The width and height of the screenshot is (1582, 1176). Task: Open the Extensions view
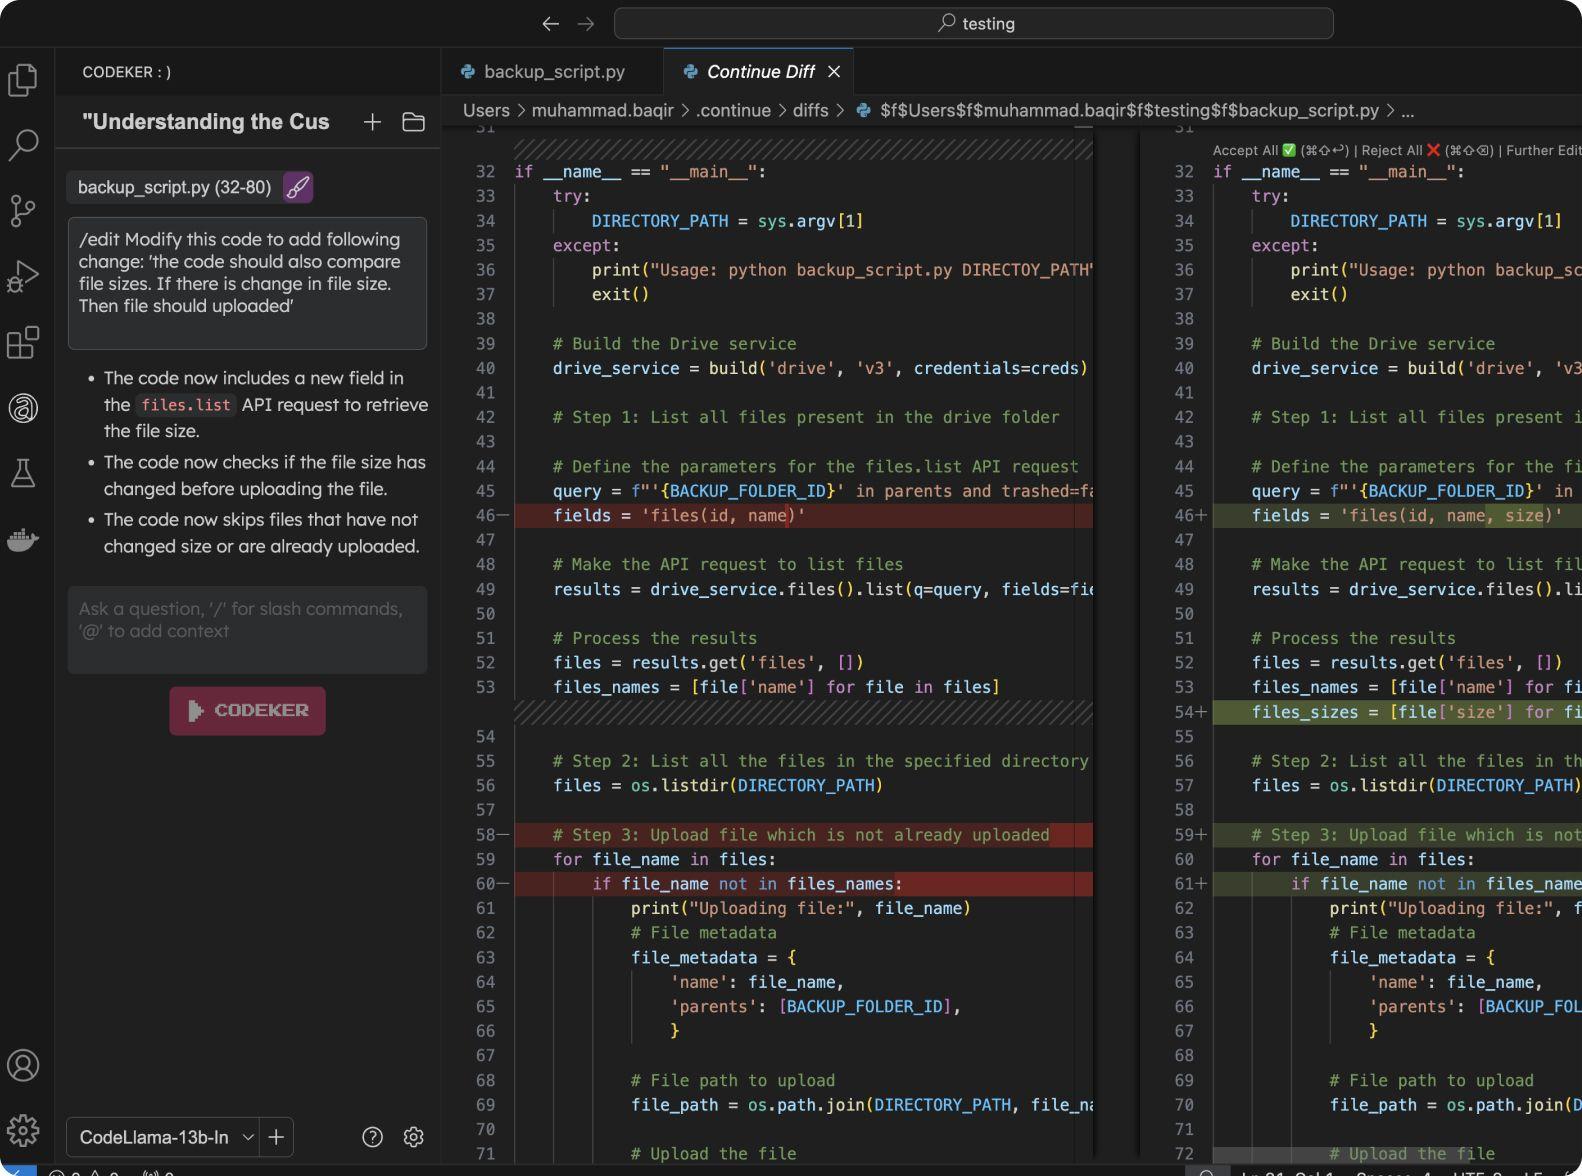pos(23,342)
